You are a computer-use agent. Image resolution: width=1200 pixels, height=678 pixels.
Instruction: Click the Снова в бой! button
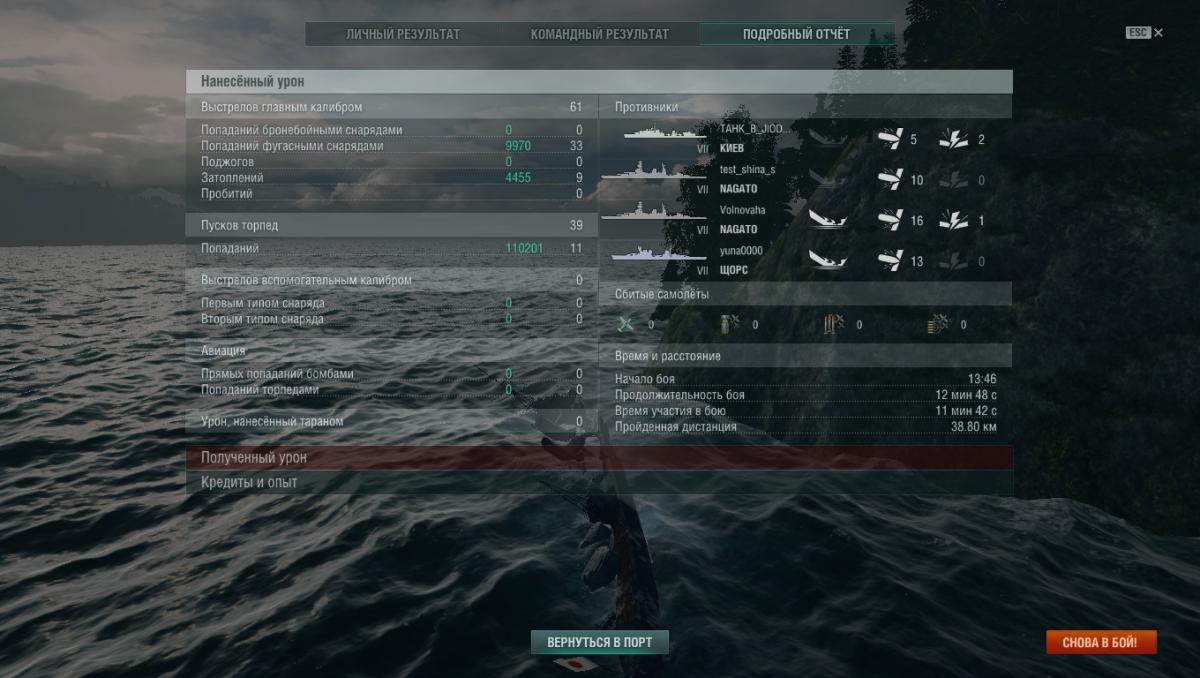[x=1101, y=642]
